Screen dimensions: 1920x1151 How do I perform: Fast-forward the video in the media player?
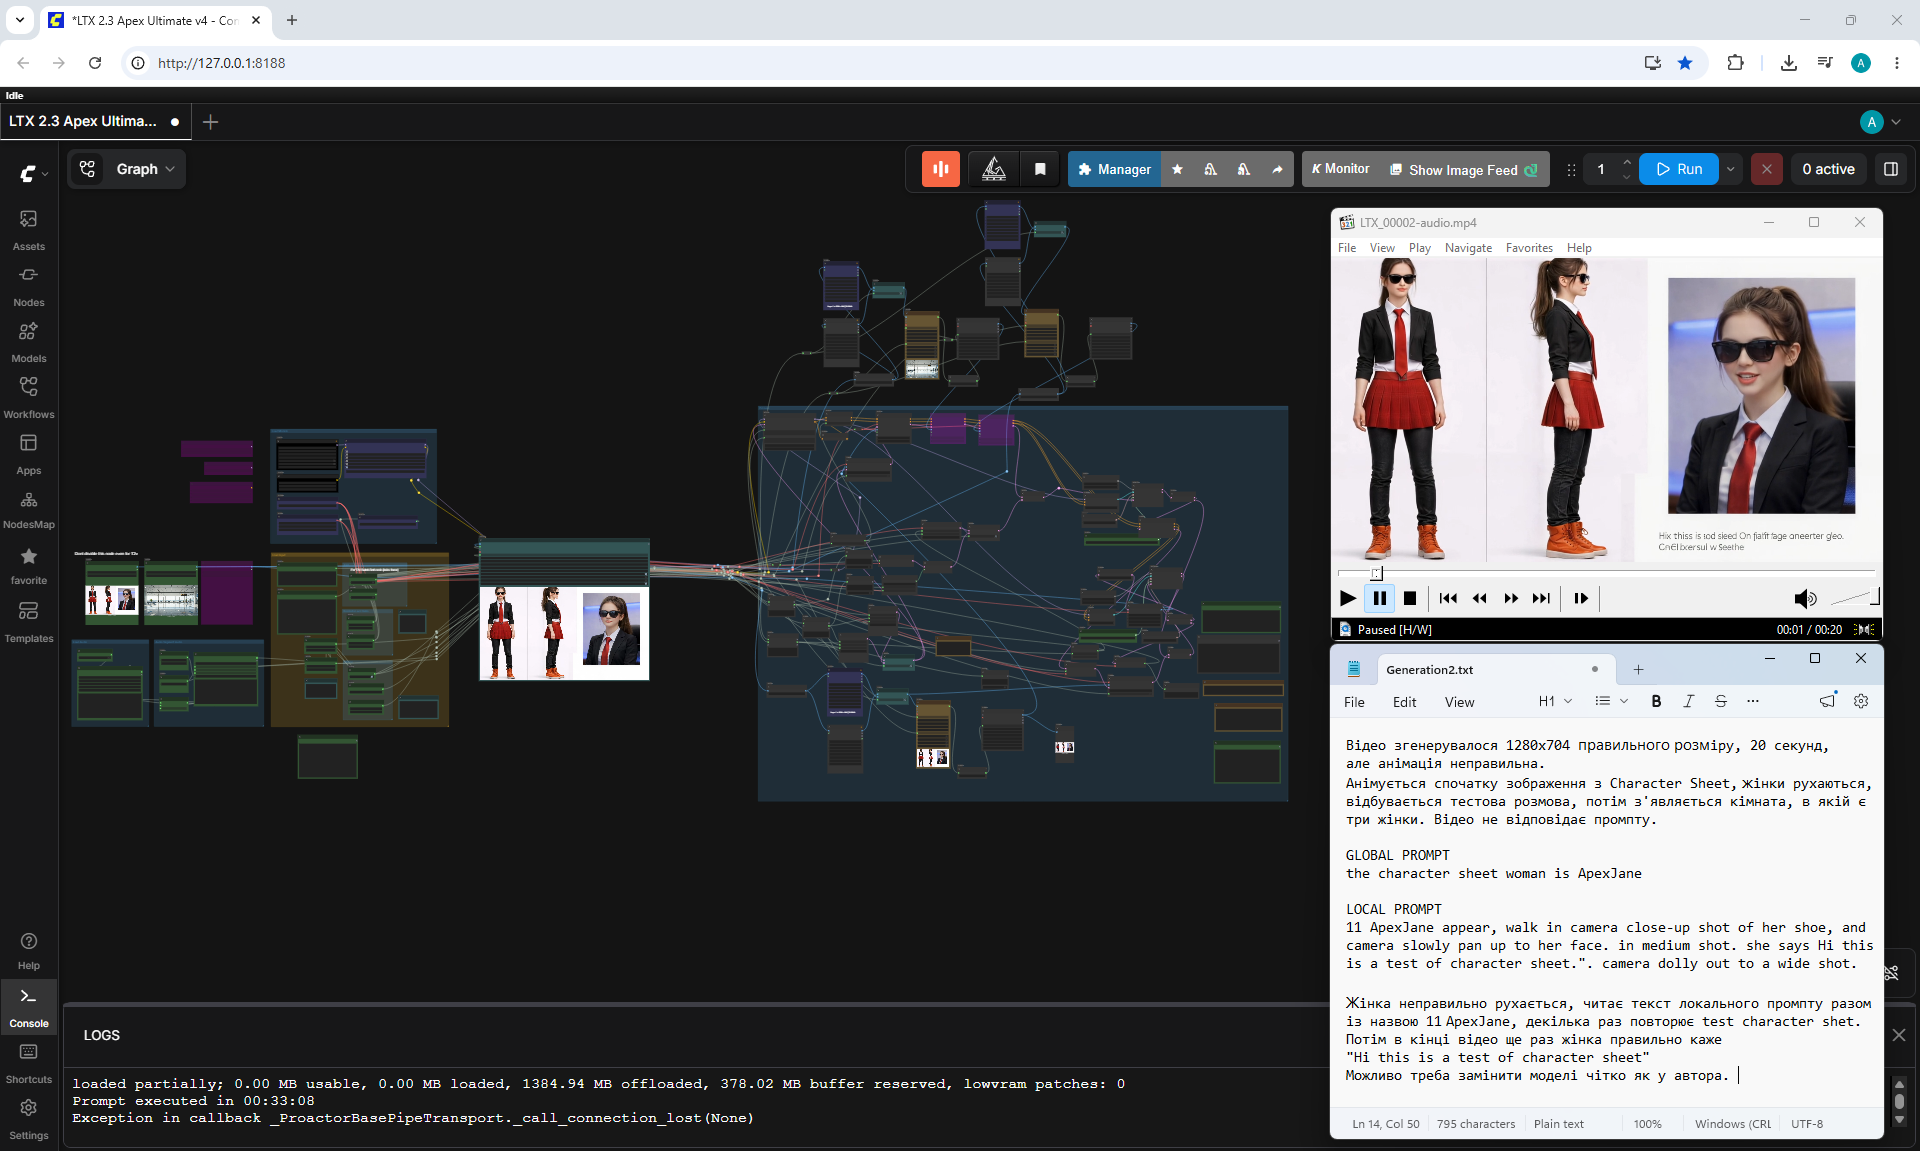tap(1510, 598)
